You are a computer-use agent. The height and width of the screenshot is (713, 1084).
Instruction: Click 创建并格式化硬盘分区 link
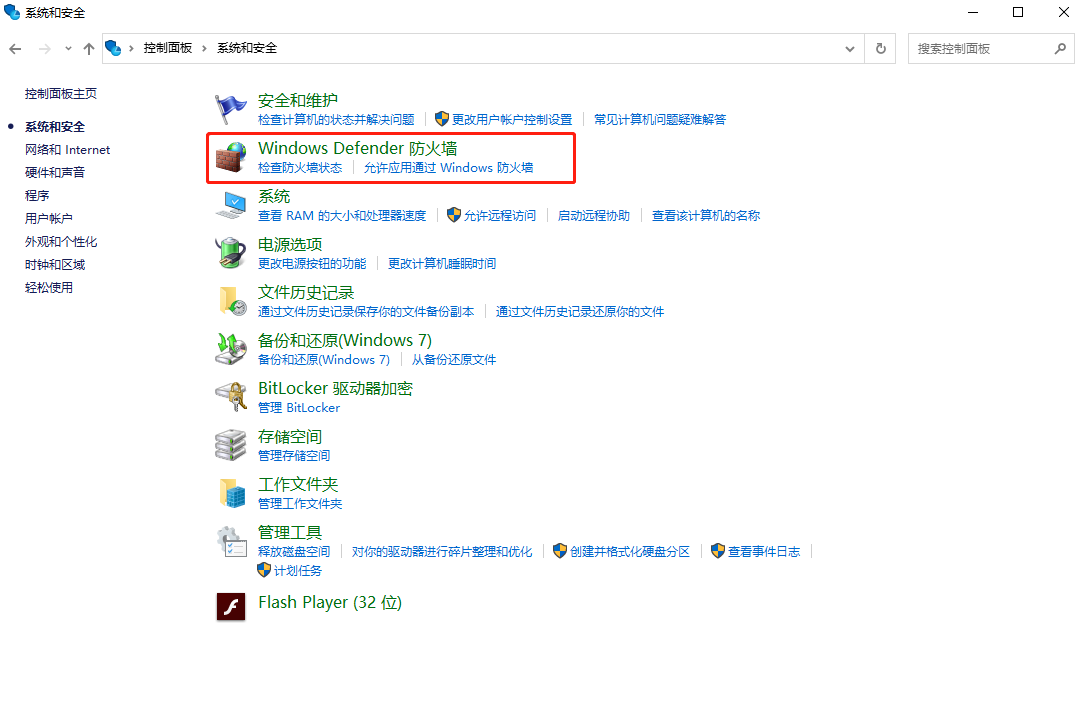pyautogui.click(x=630, y=551)
